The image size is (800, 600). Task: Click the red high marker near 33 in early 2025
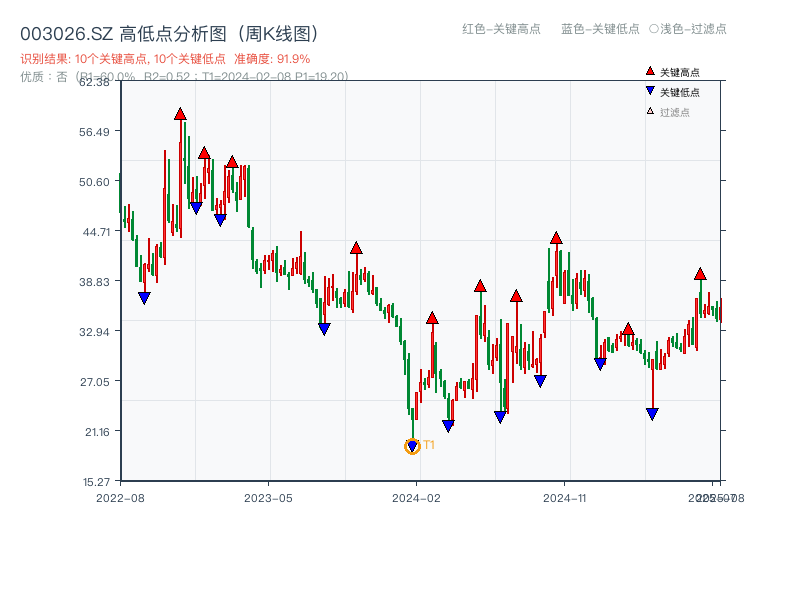tap(629, 329)
